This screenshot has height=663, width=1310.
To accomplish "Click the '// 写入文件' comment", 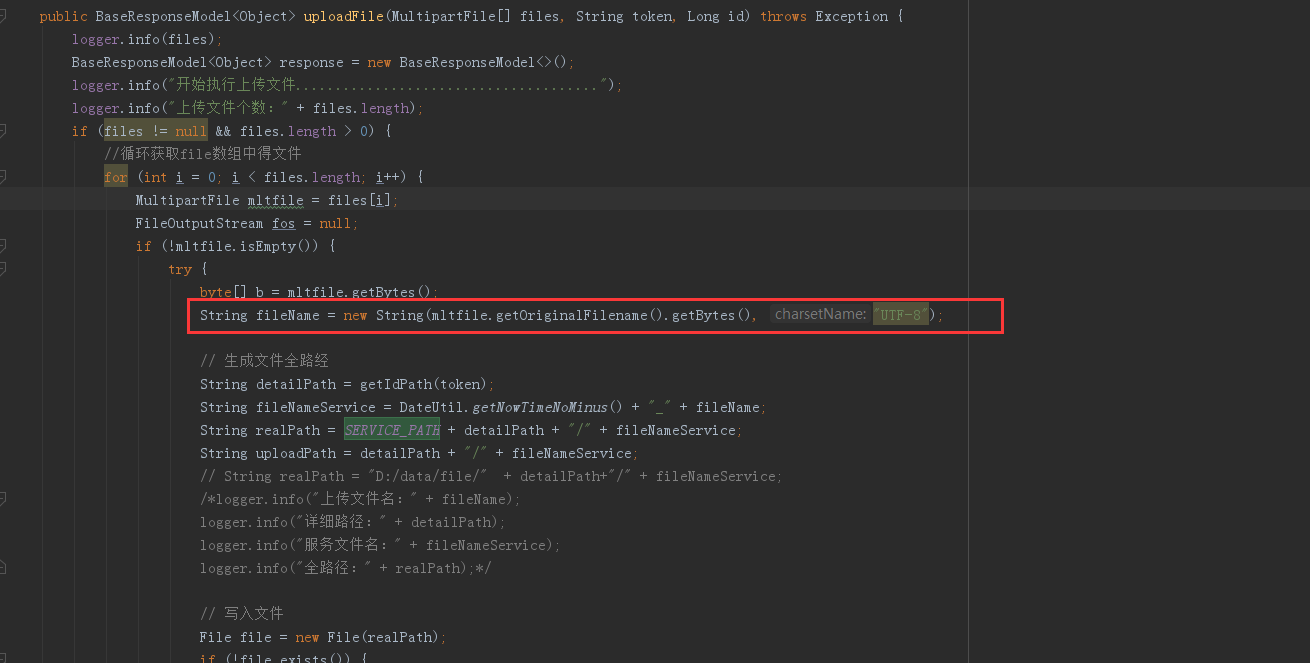I will click(x=241, y=614).
